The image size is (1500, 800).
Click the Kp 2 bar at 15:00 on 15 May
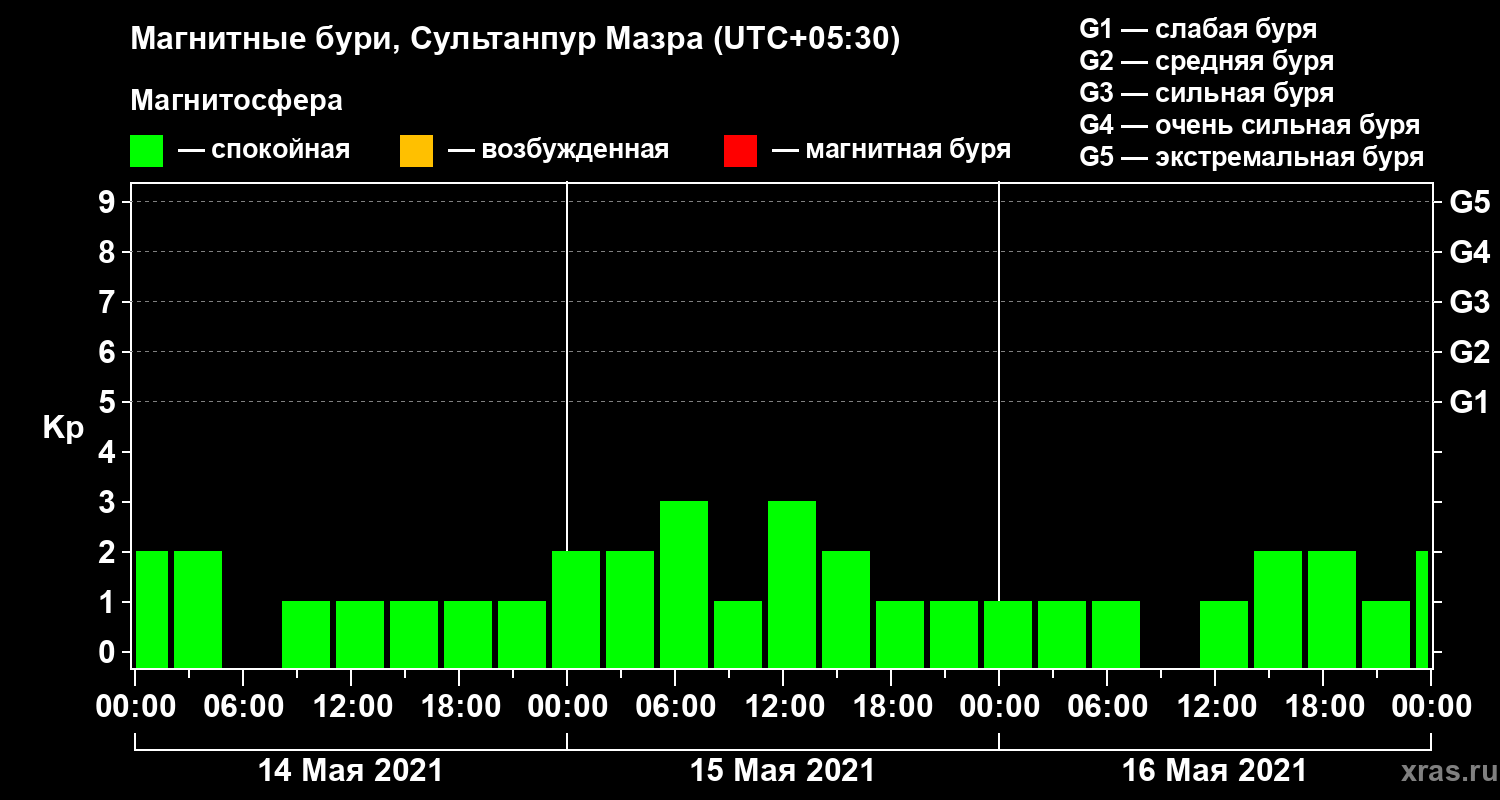846,609
